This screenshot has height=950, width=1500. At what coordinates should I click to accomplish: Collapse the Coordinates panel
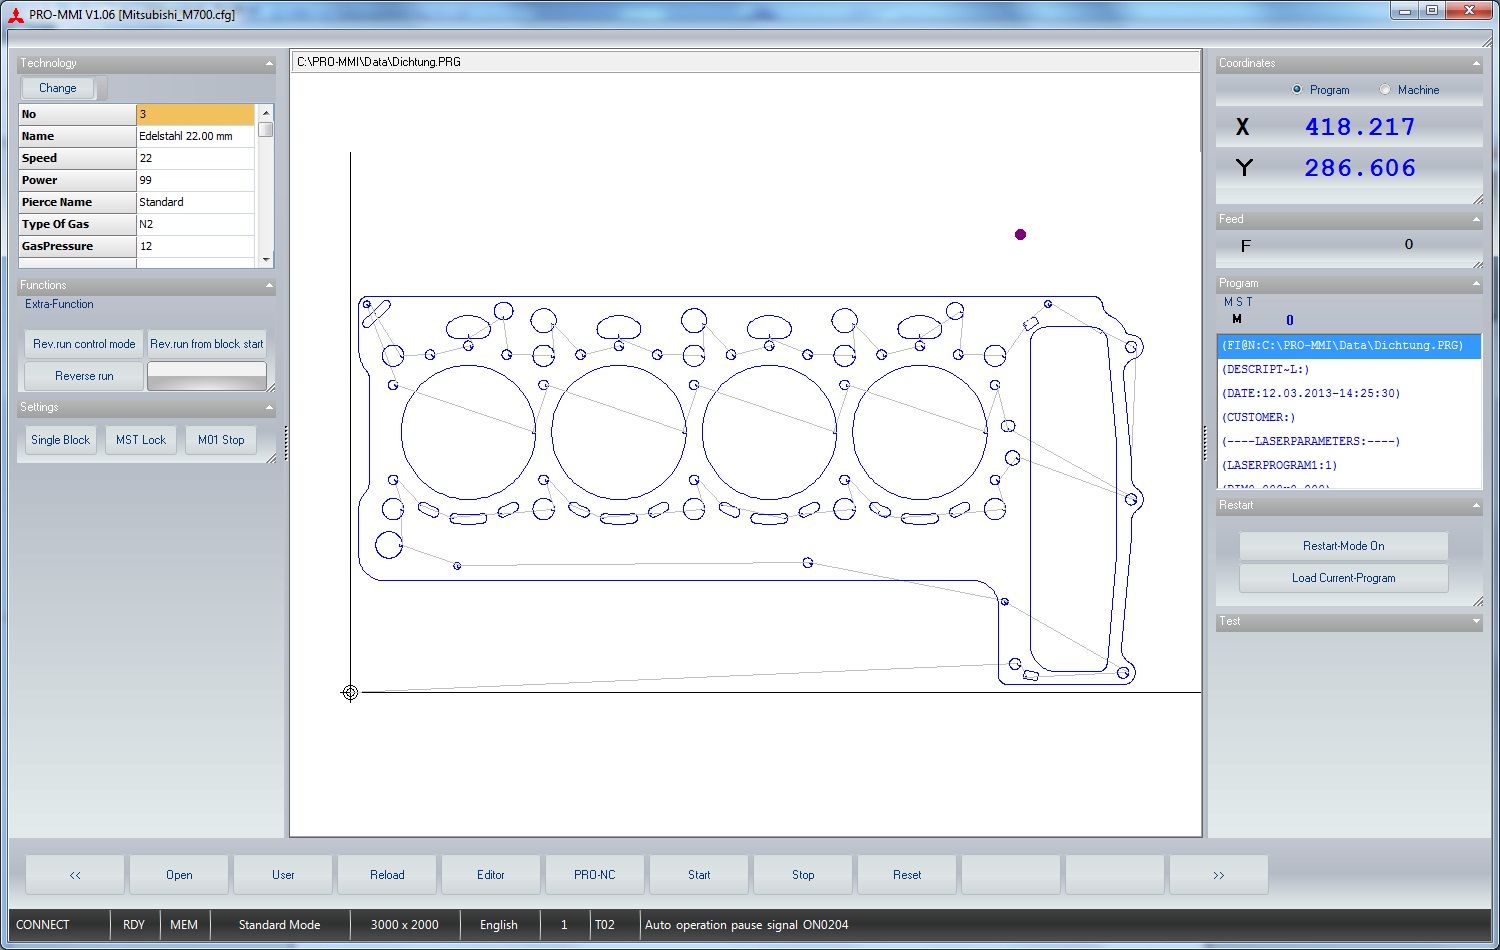[x=1477, y=63]
